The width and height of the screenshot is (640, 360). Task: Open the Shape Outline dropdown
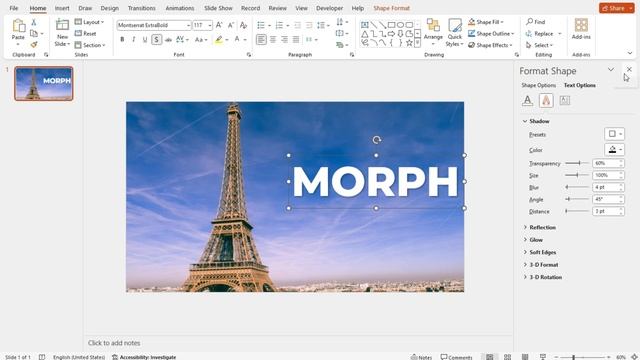click(491, 33)
